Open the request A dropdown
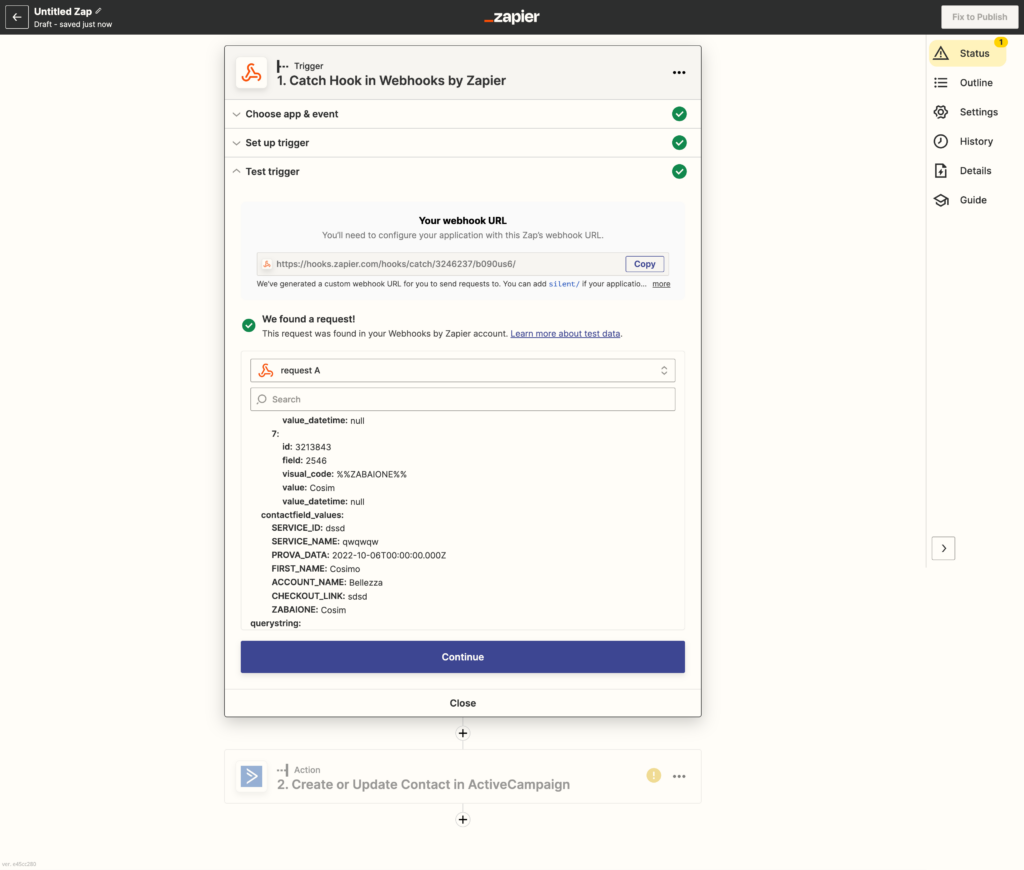 coord(462,370)
